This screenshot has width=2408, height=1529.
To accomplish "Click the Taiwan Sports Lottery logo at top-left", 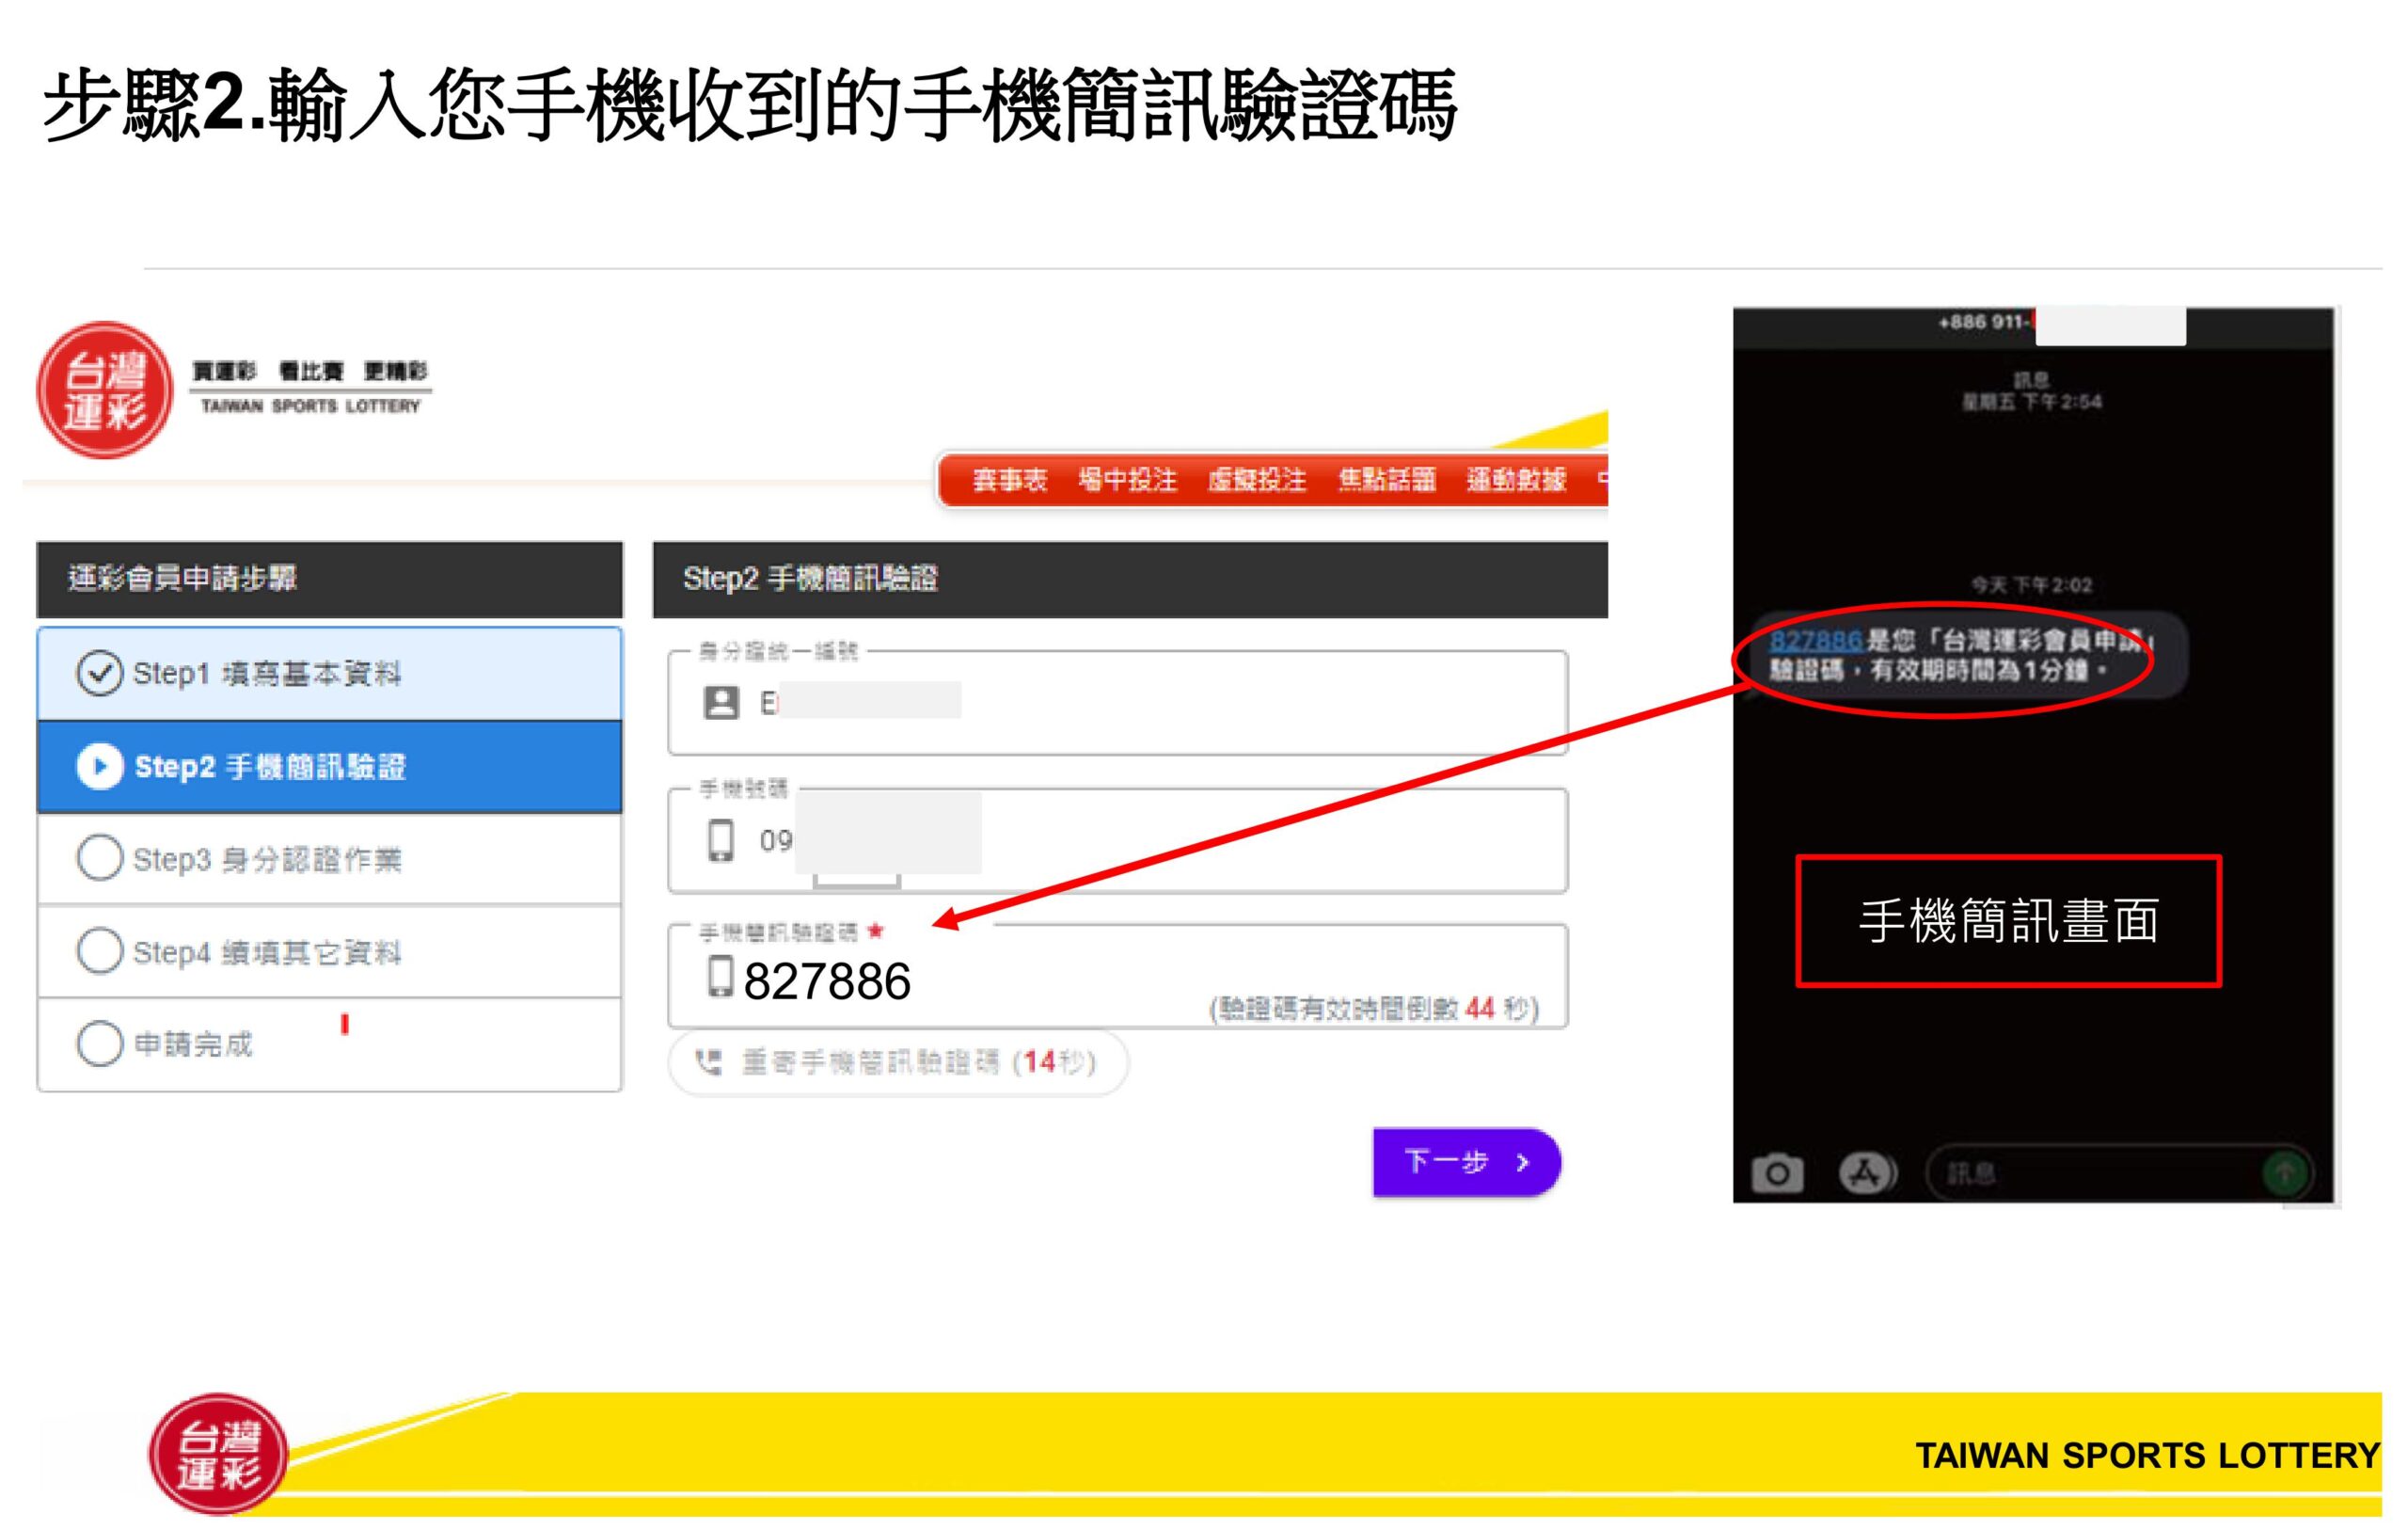I will click(x=104, y=390).
